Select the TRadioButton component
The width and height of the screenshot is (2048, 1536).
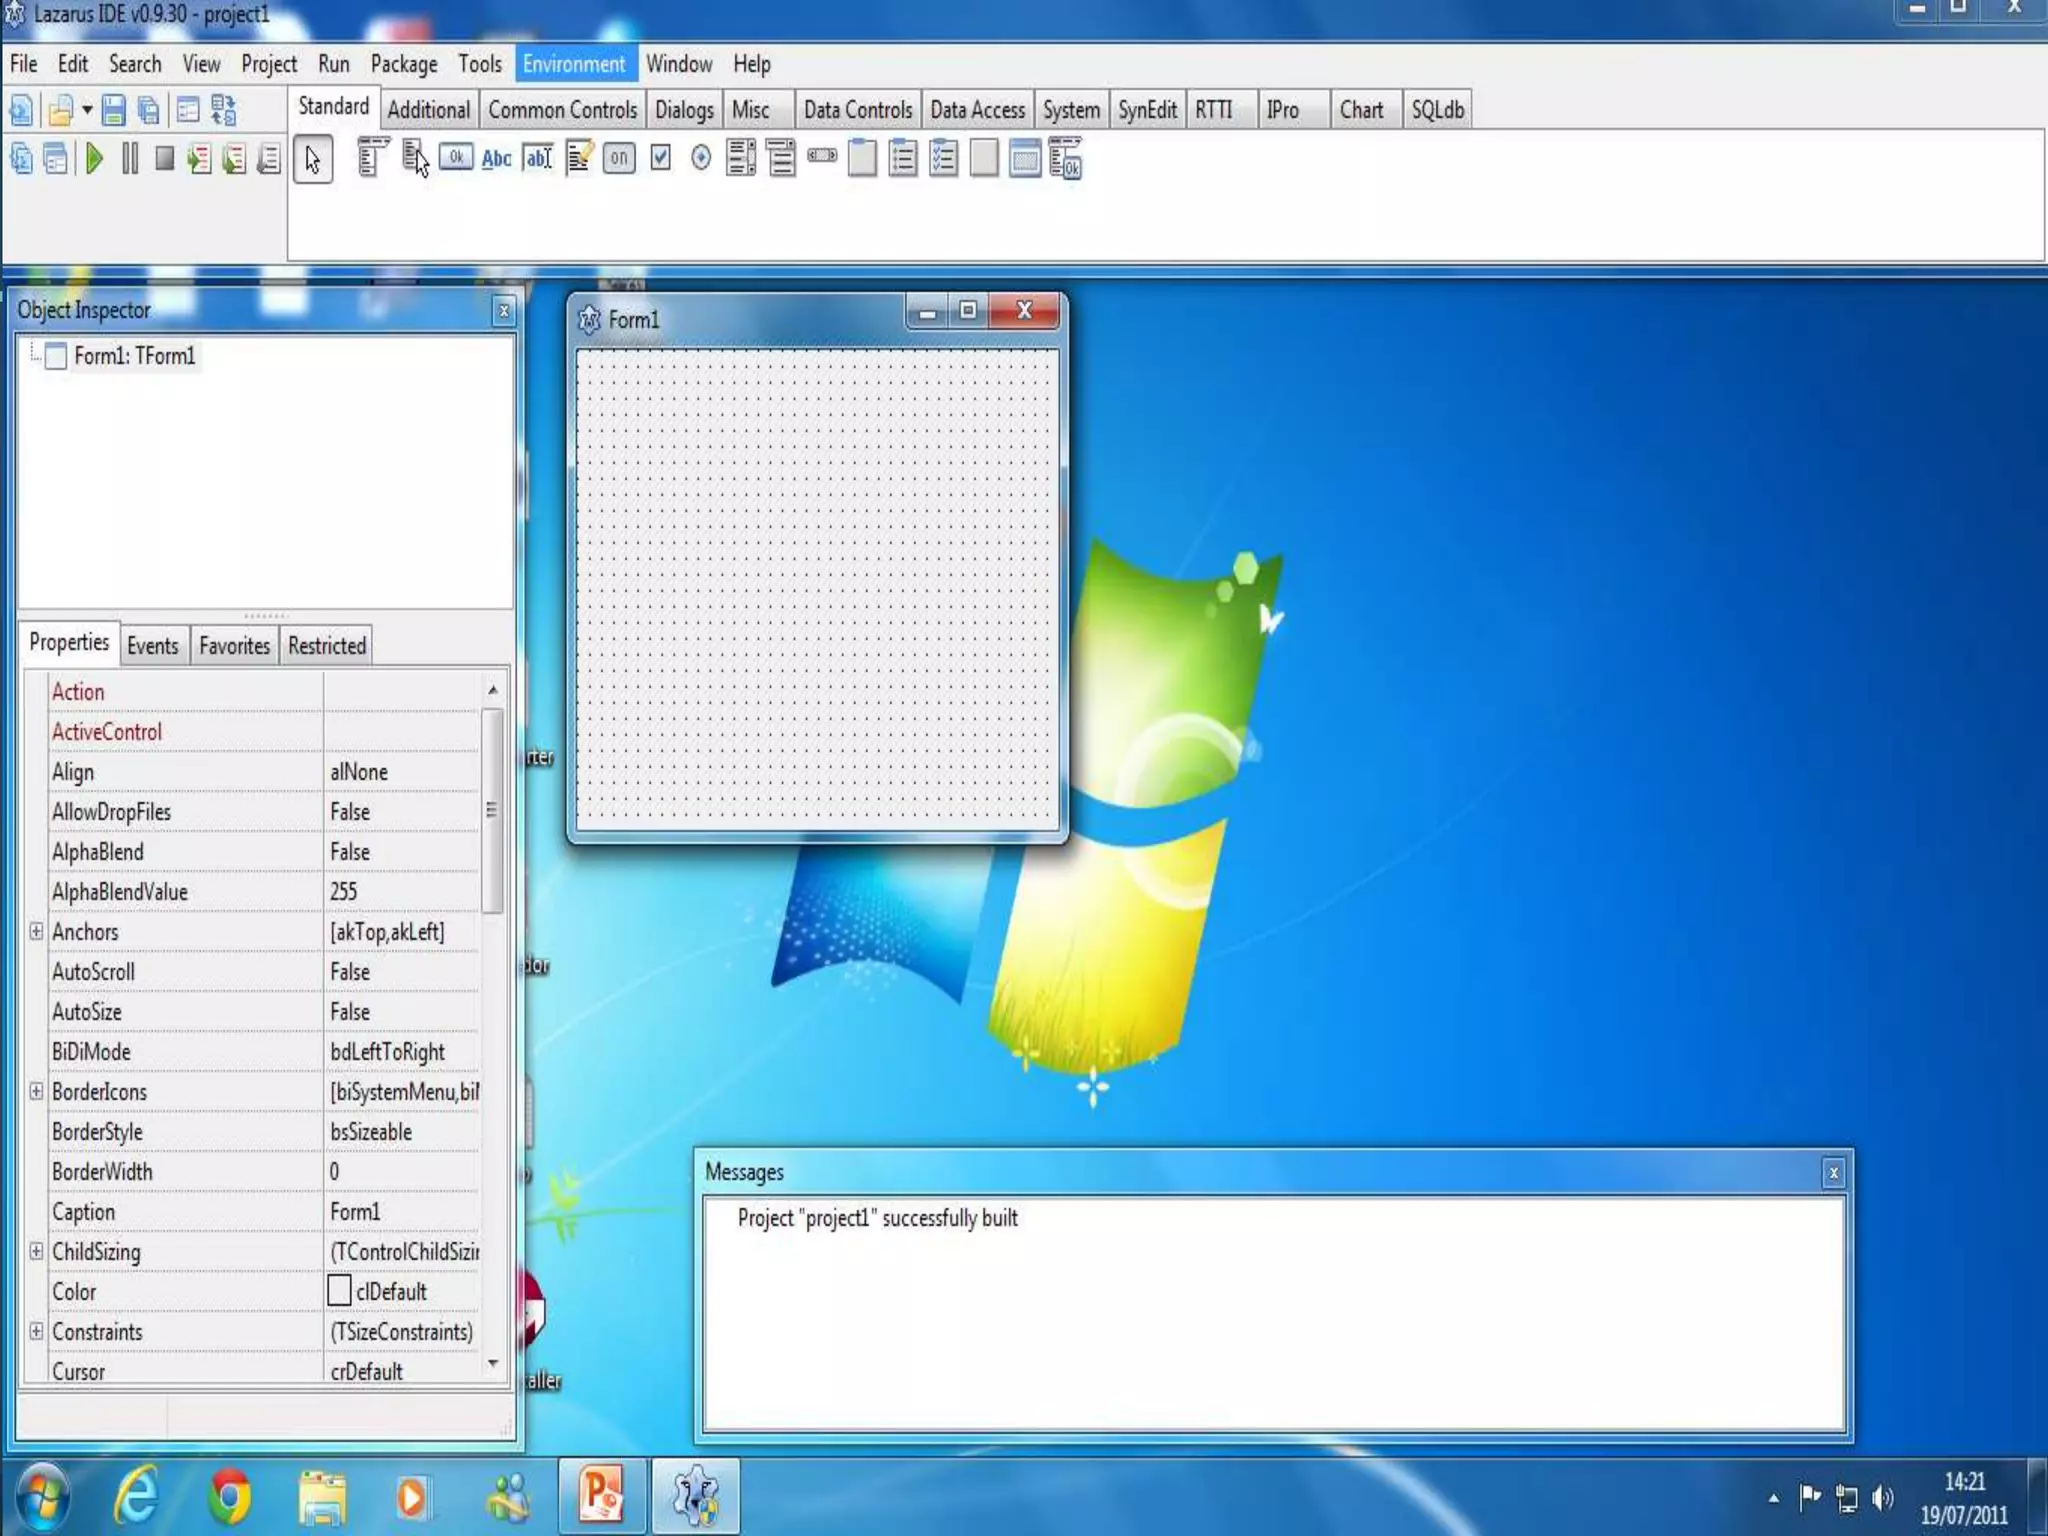pyautogui.click(x=701, y=158)
